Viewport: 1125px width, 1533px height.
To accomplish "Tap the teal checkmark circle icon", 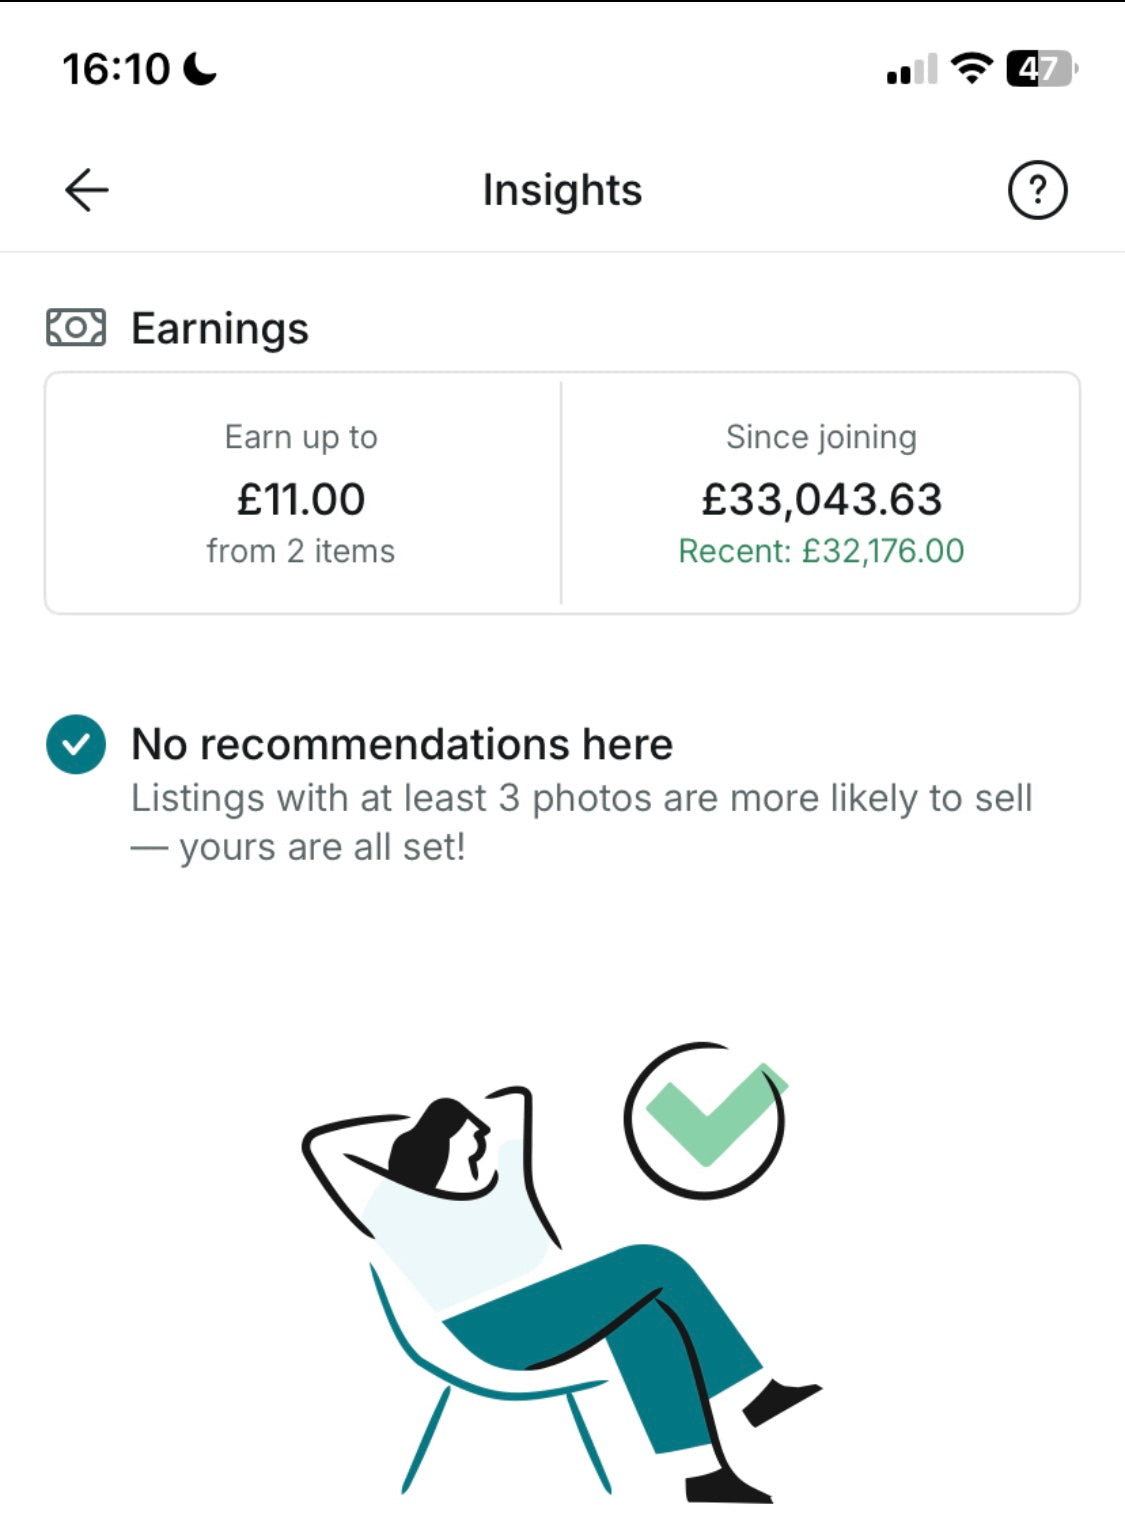I will [x=76, y=745].
